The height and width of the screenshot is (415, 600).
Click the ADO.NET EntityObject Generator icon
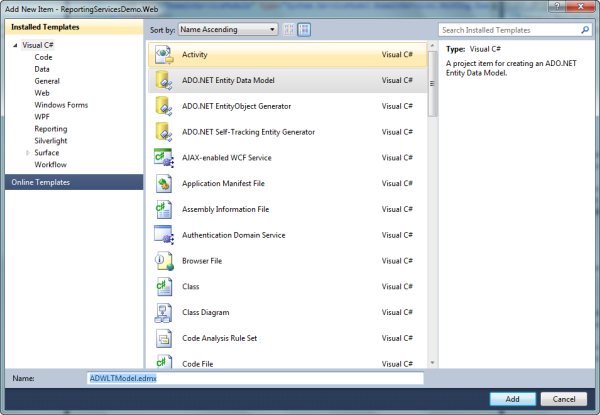[164, 106]
